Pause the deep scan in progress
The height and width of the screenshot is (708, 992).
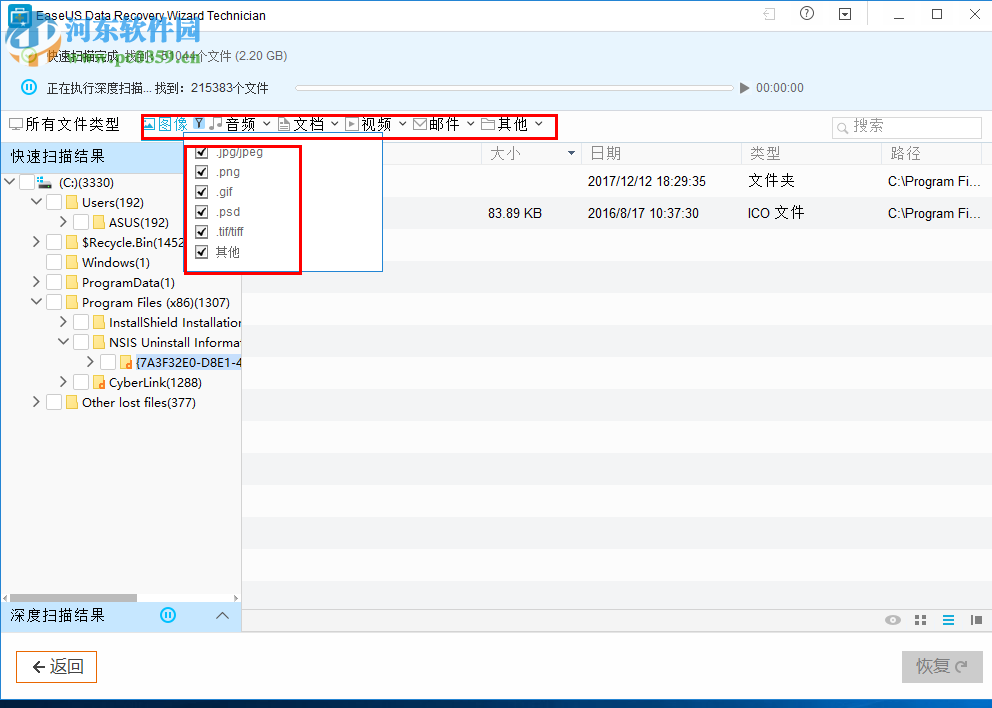click(x=28, y=87)
